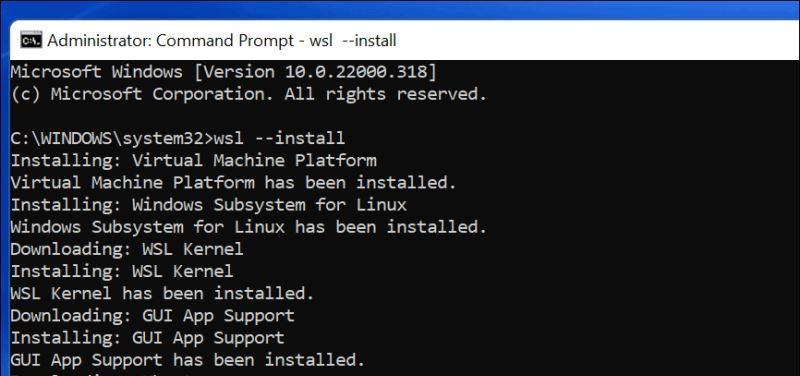Click the Microsoft Corporation copyright line

(249, 94)
